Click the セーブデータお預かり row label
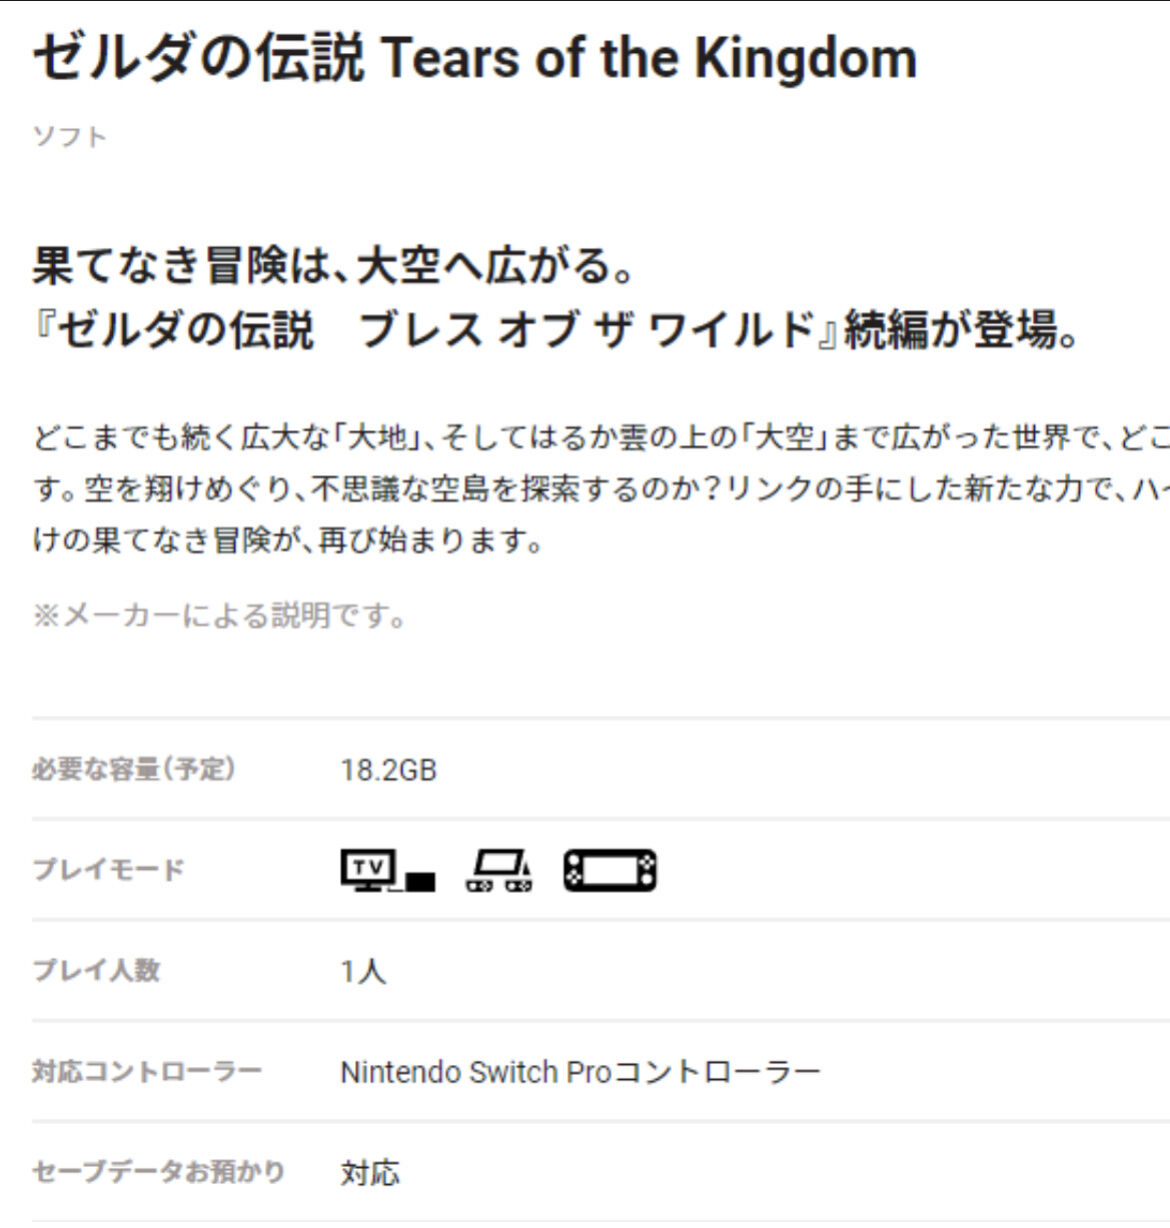This screenshot has width=1170, height=1228. point(159,1171)
